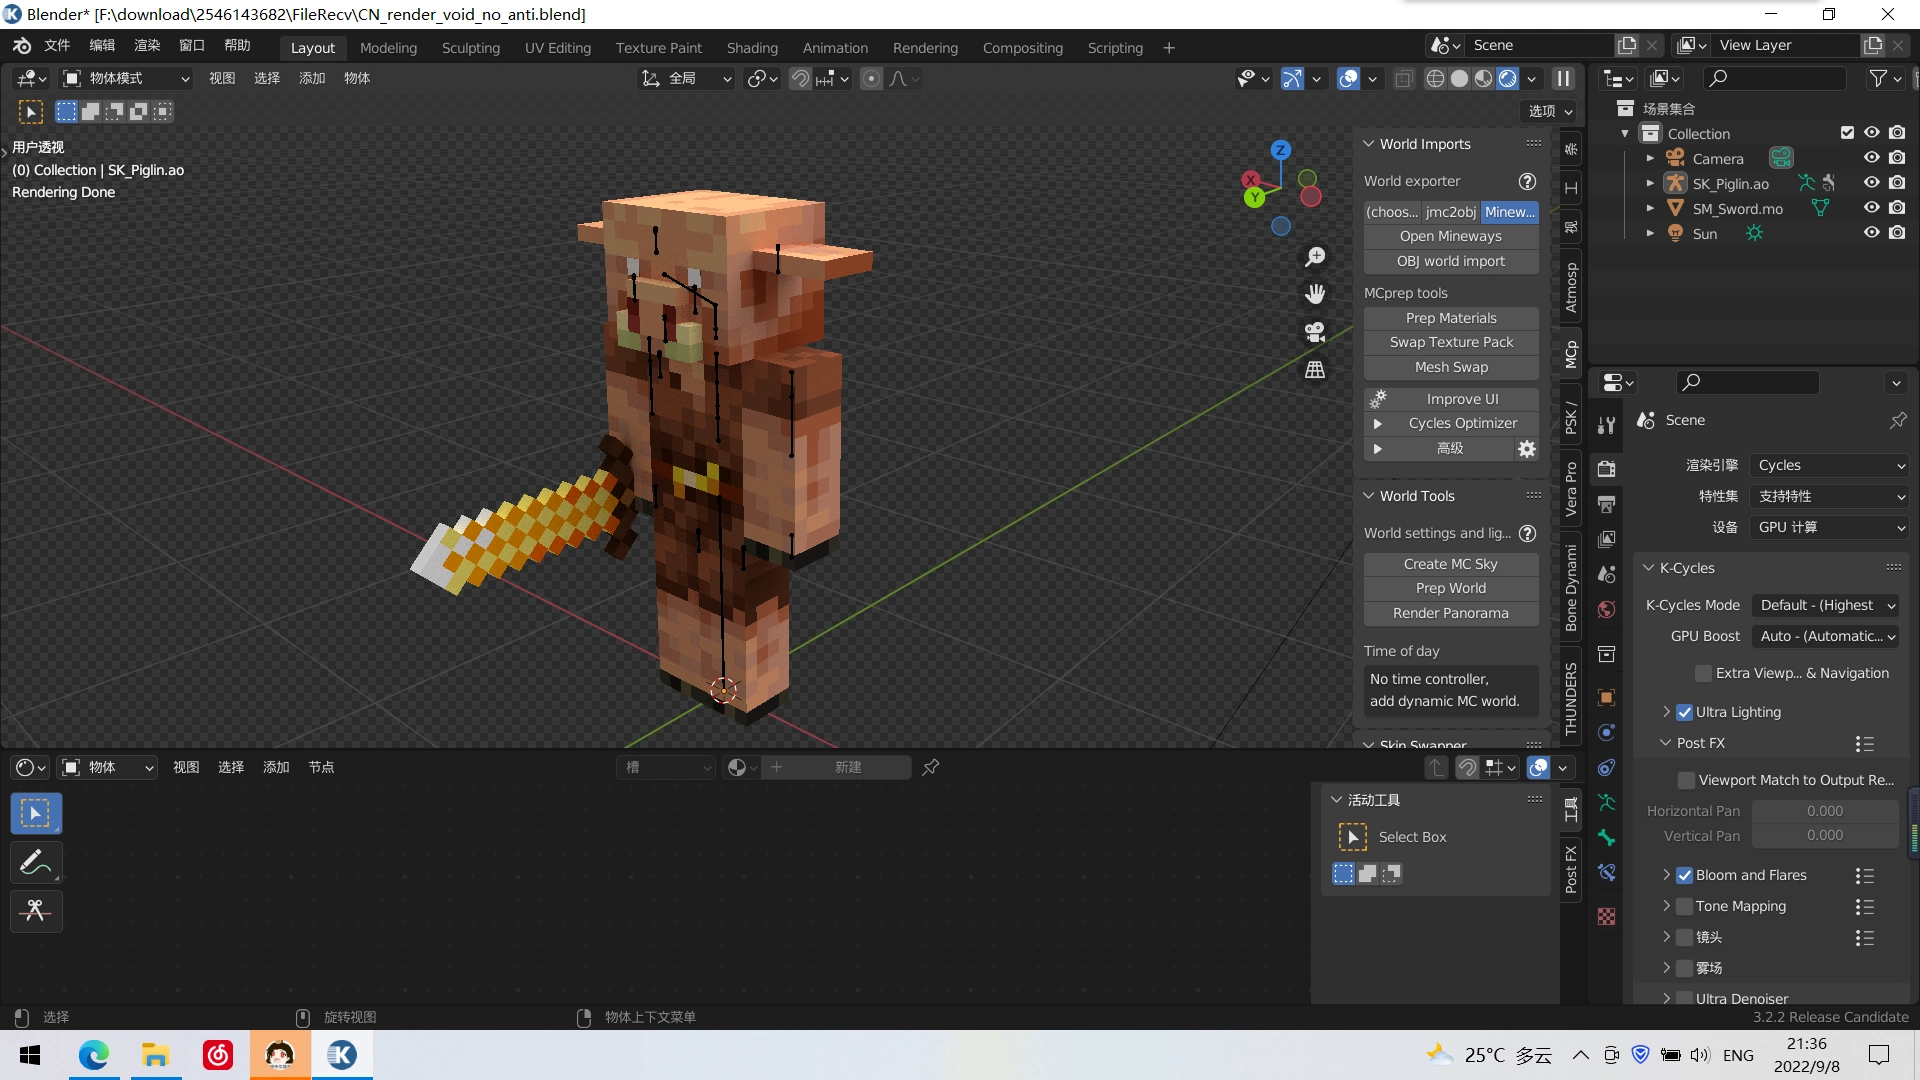This screenshot has height=1080, width=1920.
Task: Click the zoom magnifier icon in viewport
Action: tap(1315, 257)
